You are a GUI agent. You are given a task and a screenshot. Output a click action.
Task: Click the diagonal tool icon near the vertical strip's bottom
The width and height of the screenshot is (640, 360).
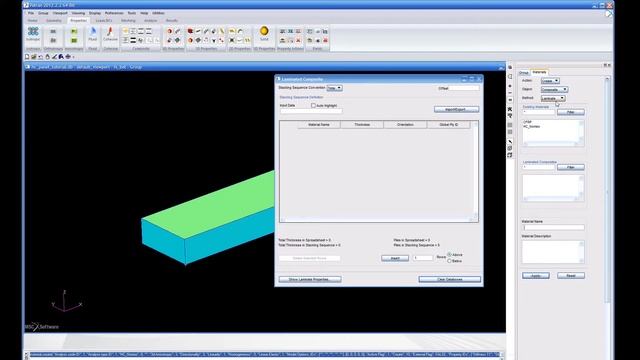pyautogui.click(x=510, y=141)
